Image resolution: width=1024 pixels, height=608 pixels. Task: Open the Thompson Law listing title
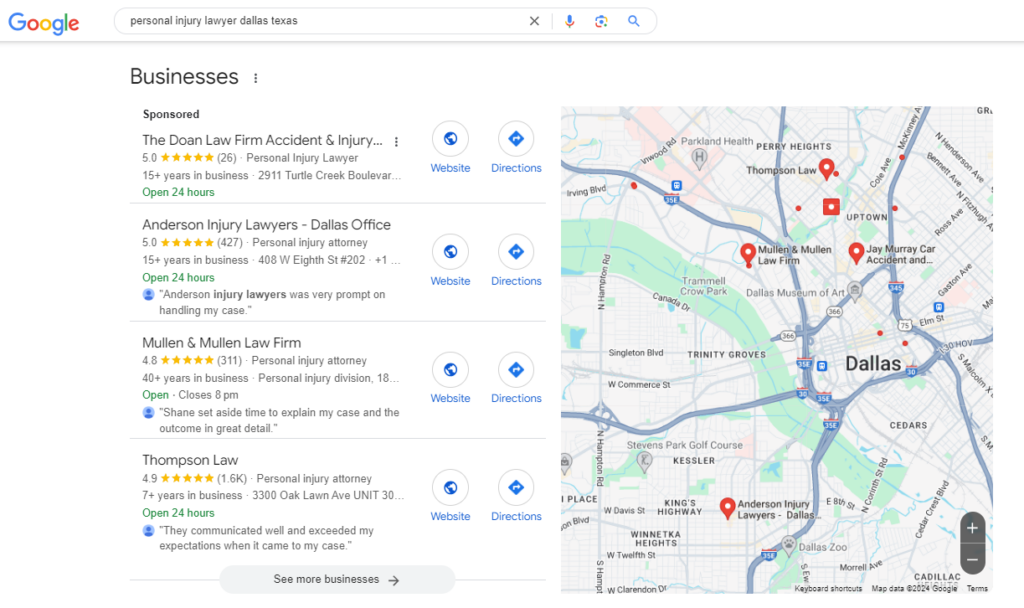(190, 460)
